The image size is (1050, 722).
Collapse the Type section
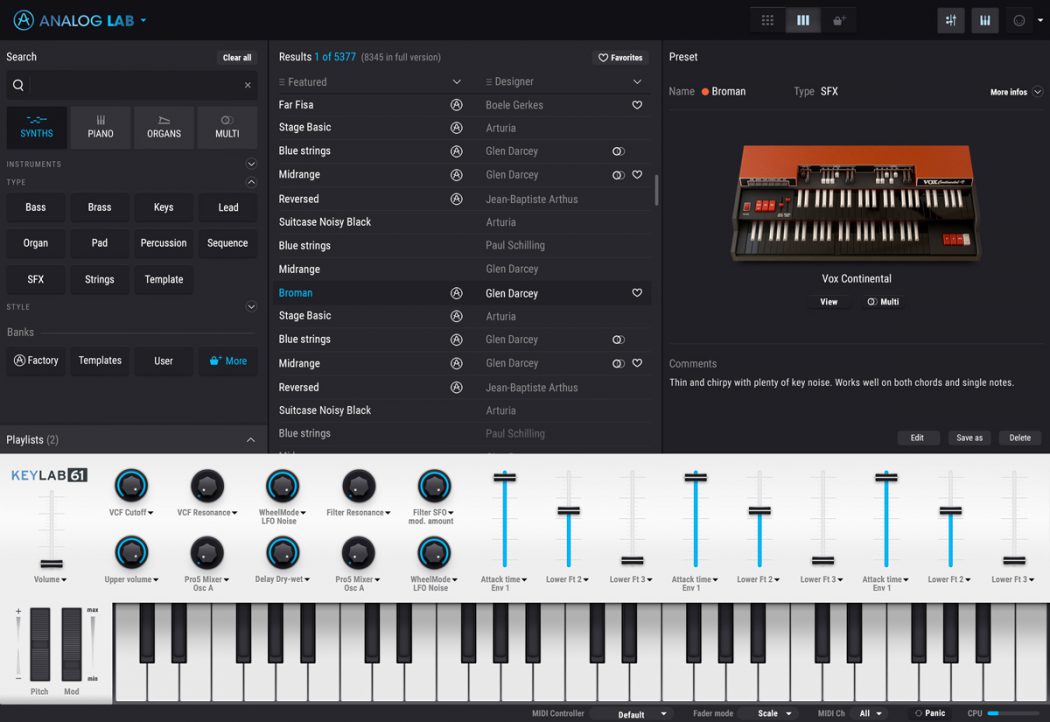click(x=251, y=182)
